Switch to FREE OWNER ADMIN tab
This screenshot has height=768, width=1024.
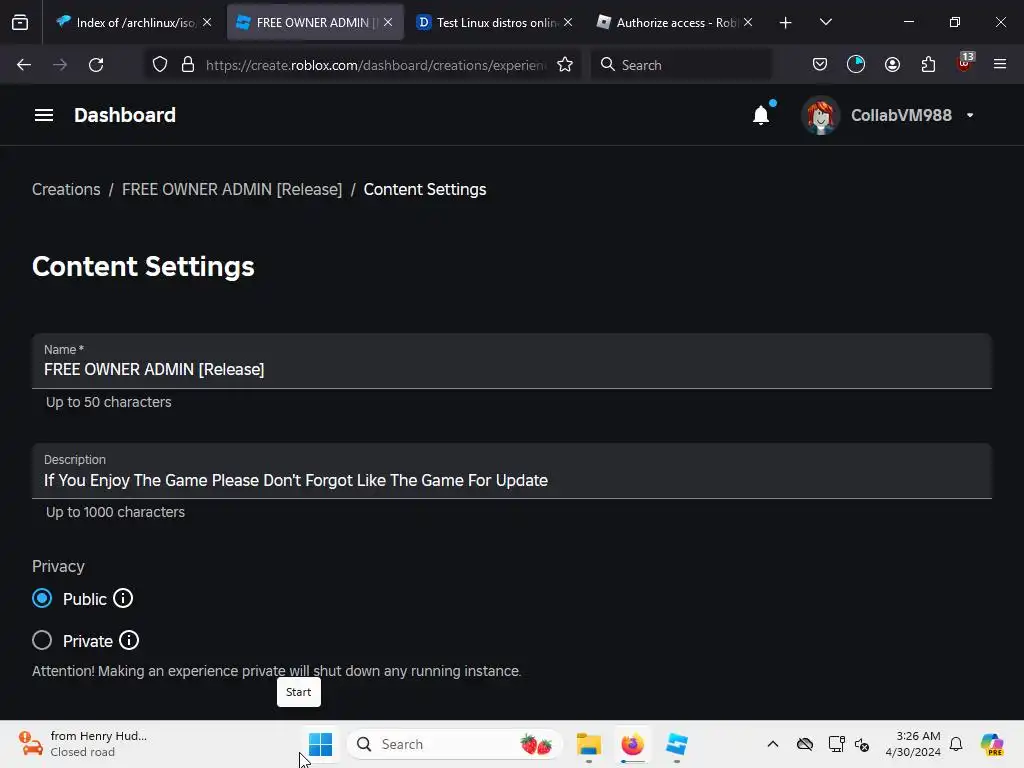click(x=315, y=23)
